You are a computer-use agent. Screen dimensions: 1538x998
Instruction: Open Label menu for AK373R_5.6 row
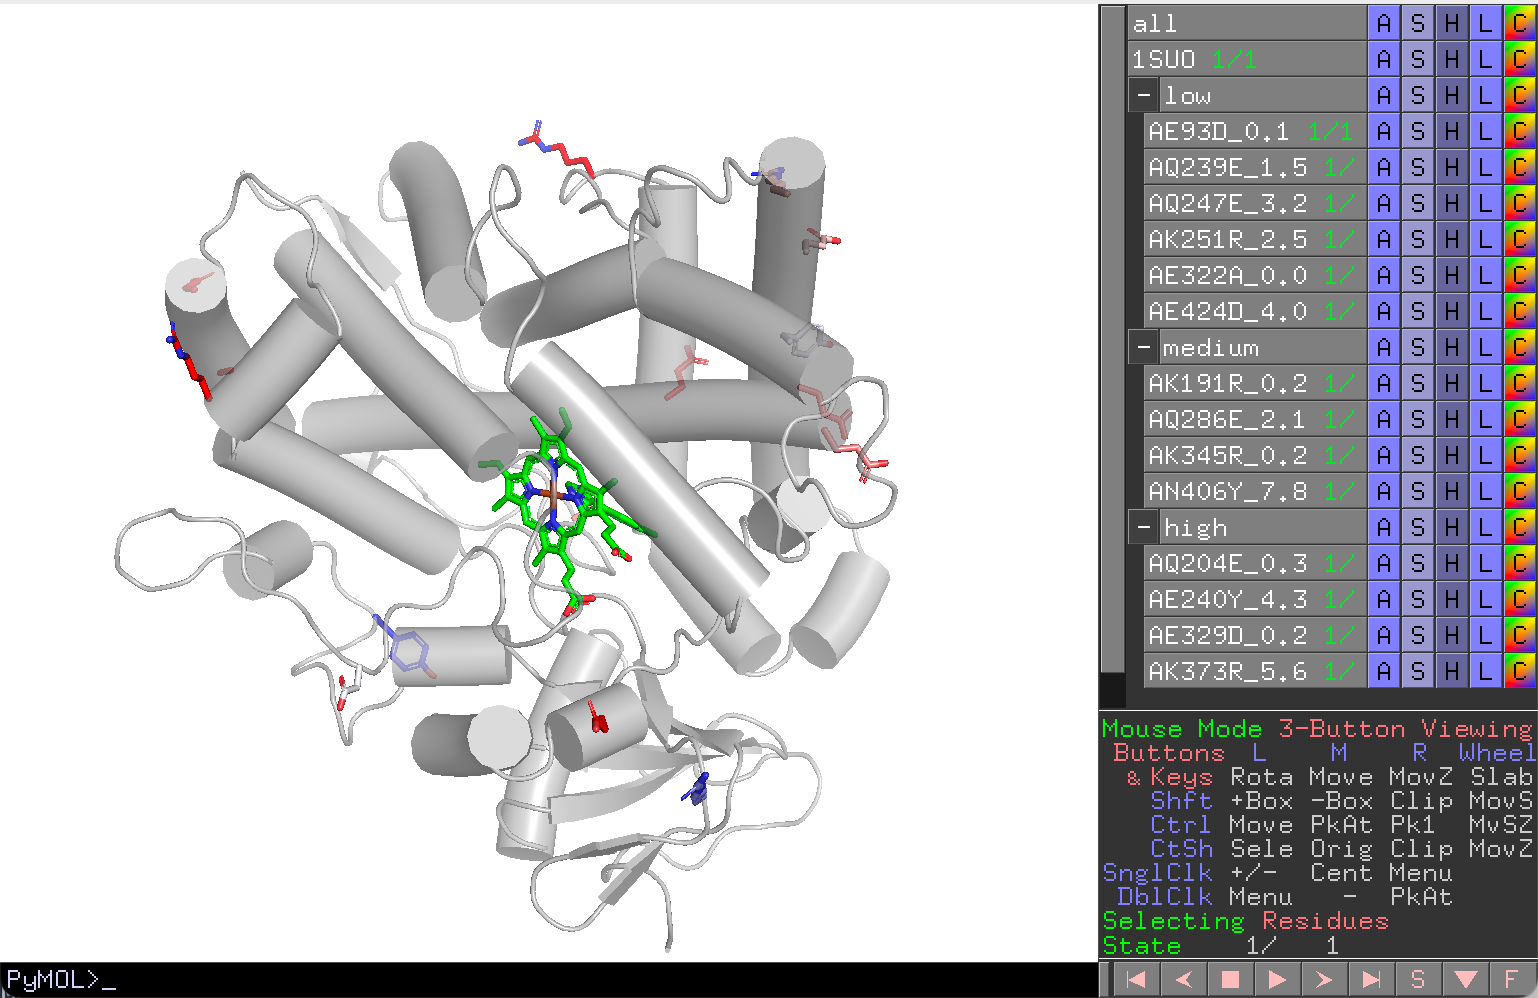click(1486, 671)
